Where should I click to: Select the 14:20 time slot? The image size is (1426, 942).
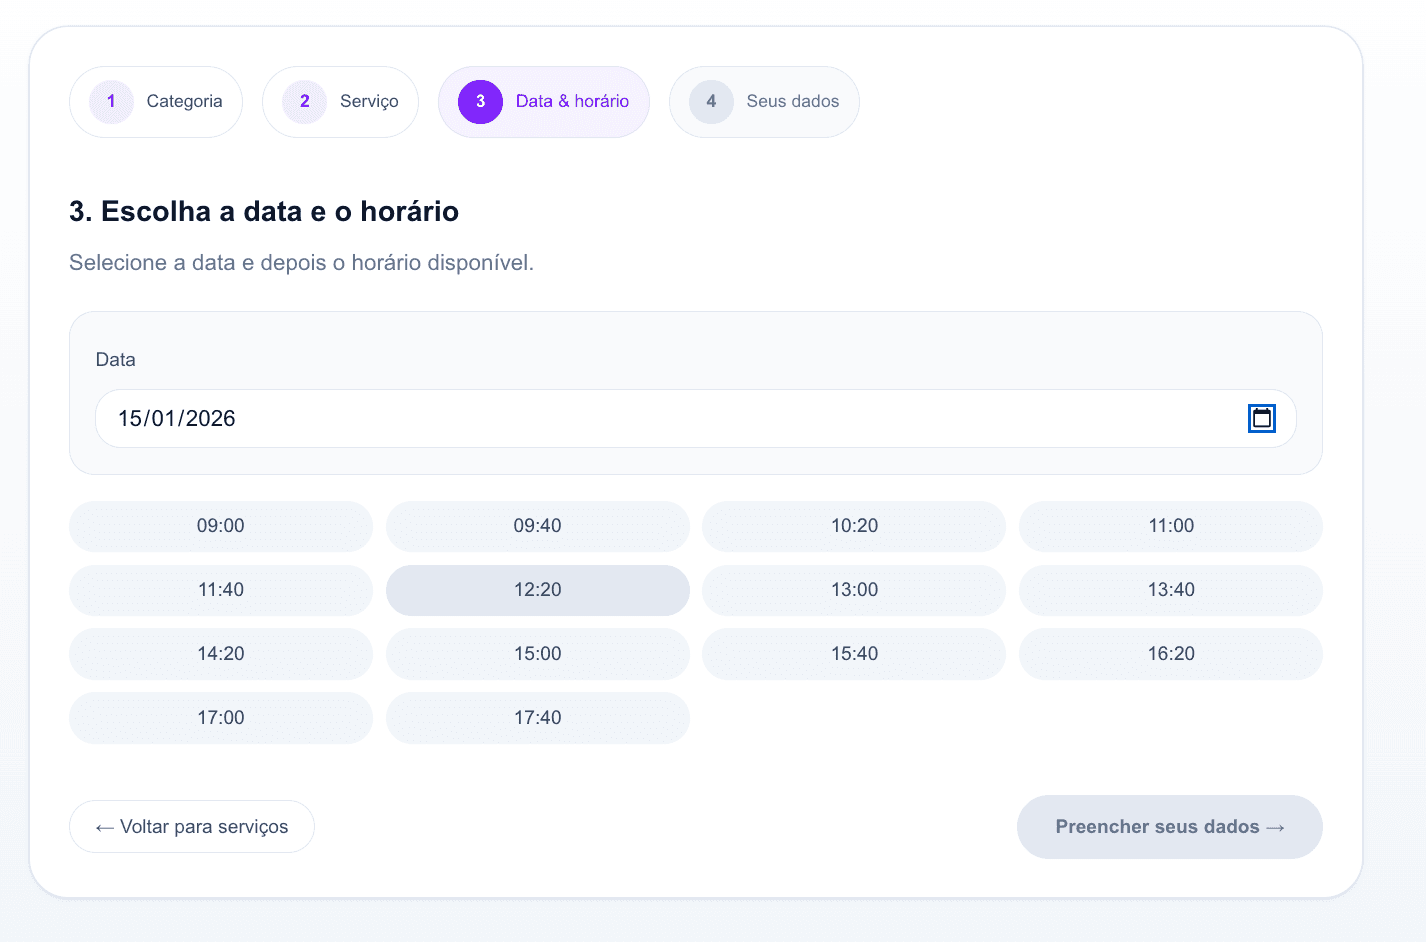click(x=220, y=654)
